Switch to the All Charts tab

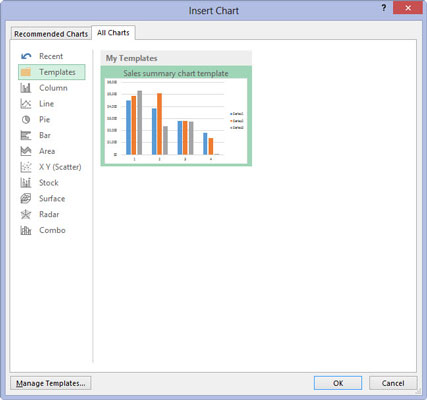(x=113, y=33)
